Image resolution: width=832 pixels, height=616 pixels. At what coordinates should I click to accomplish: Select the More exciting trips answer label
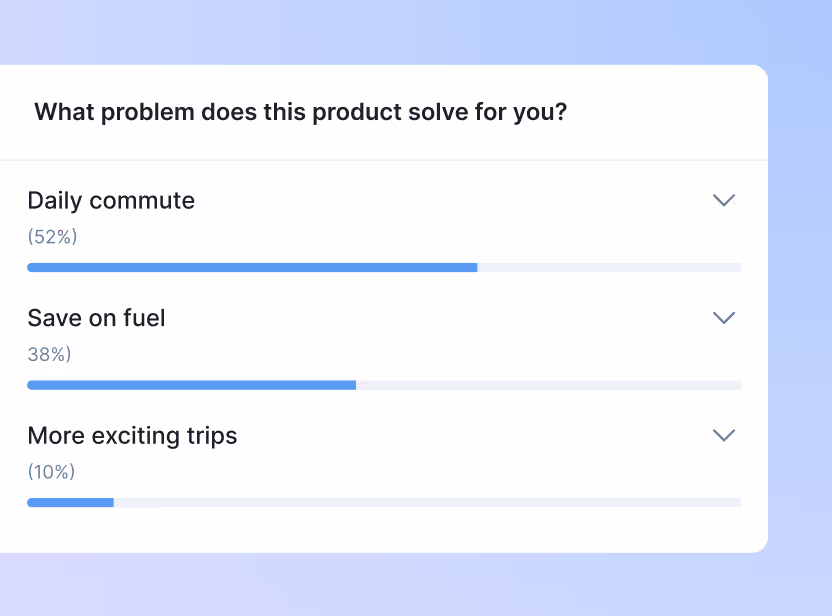pos(132,436)
